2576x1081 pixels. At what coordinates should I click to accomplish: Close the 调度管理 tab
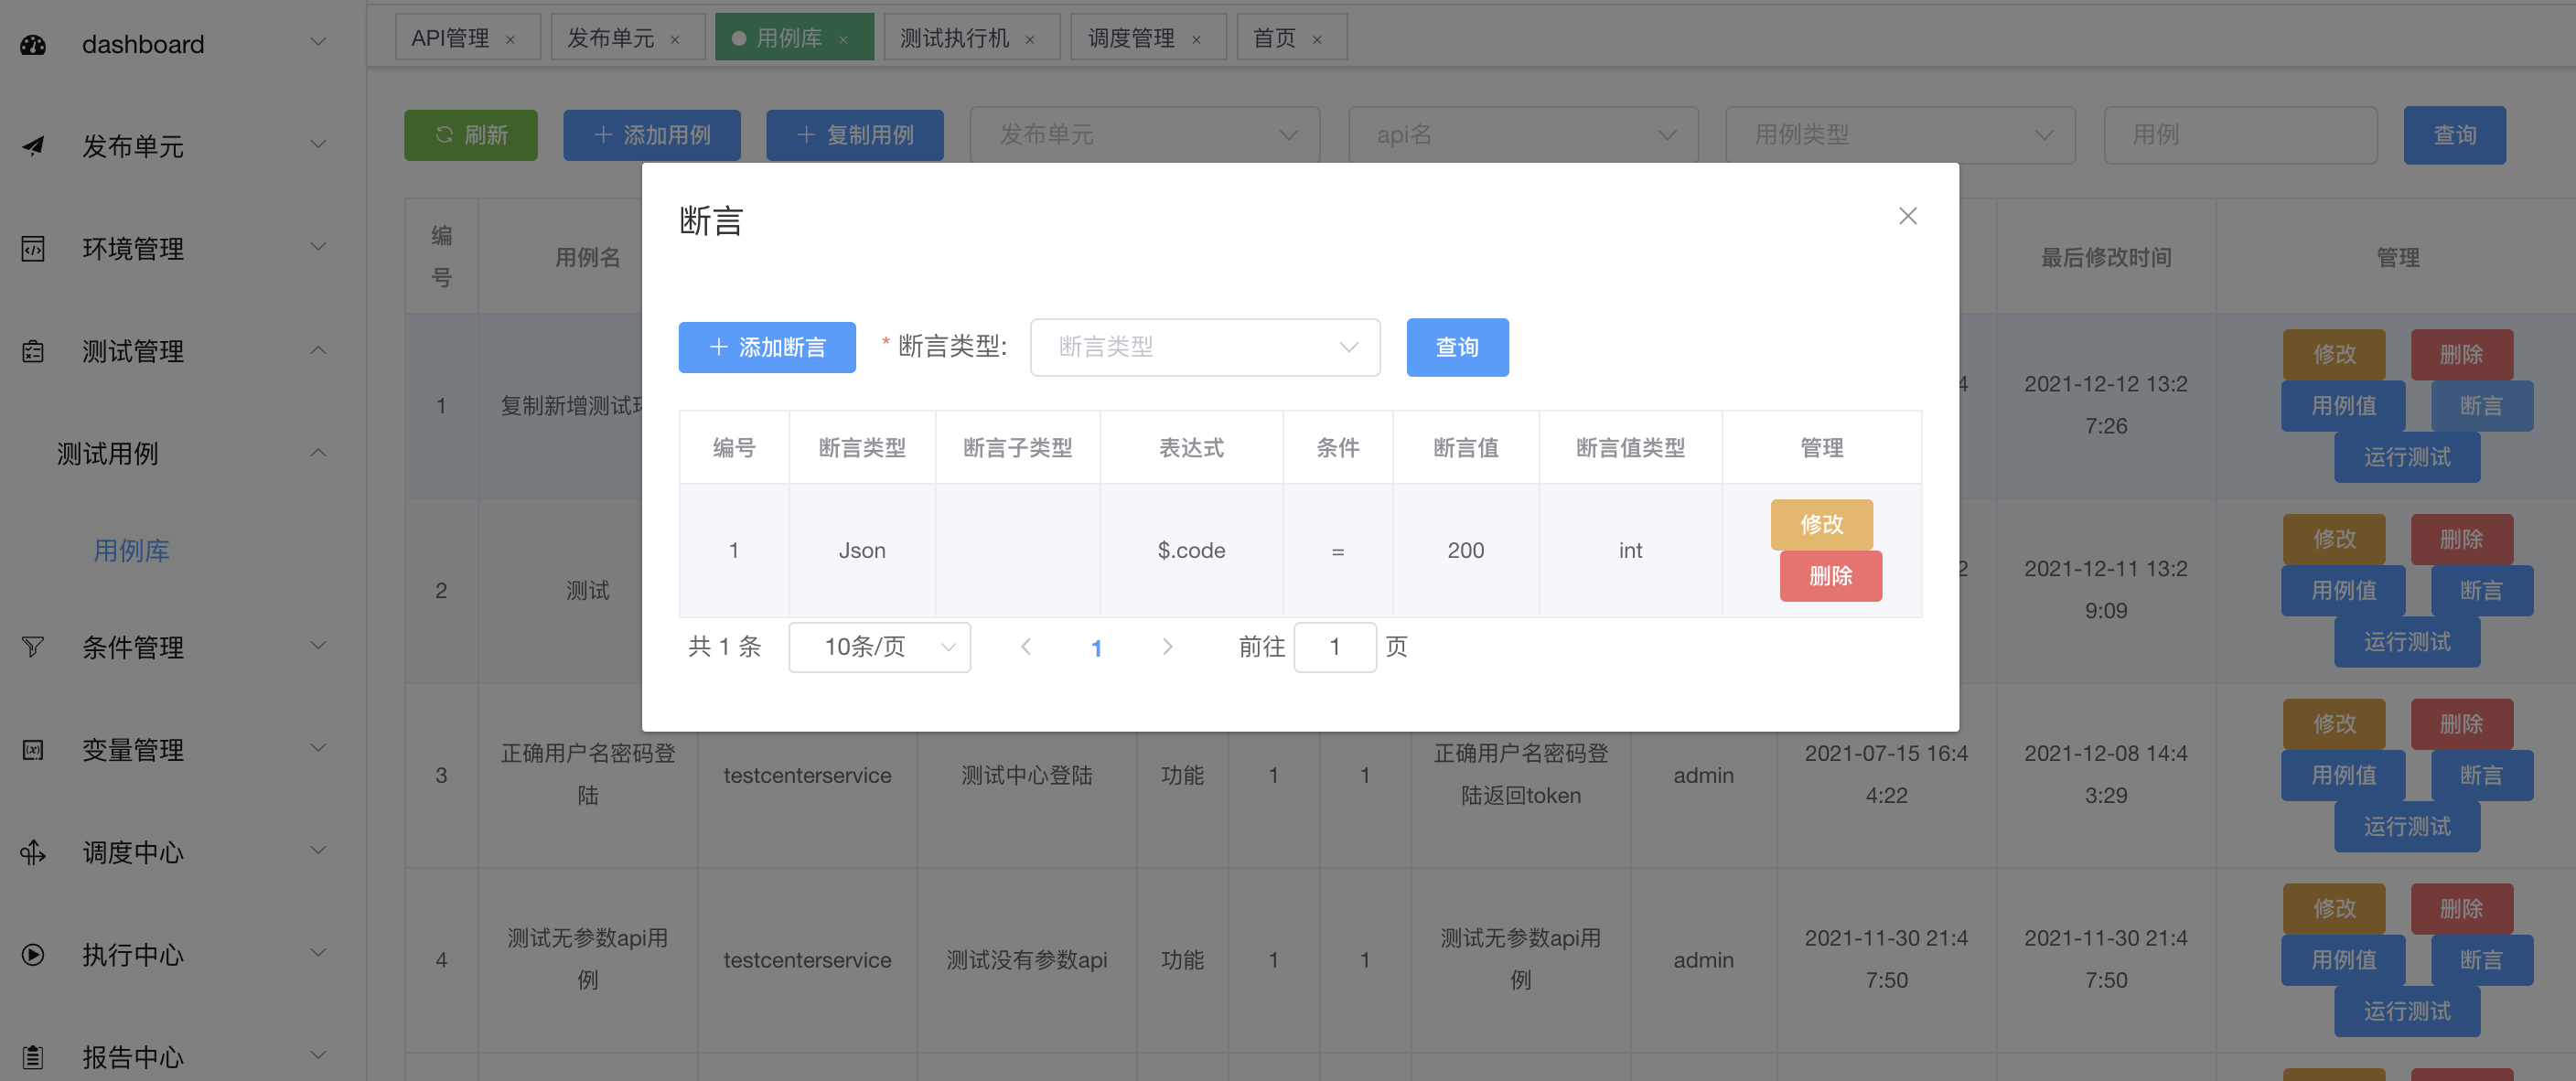coord(1196,39)
